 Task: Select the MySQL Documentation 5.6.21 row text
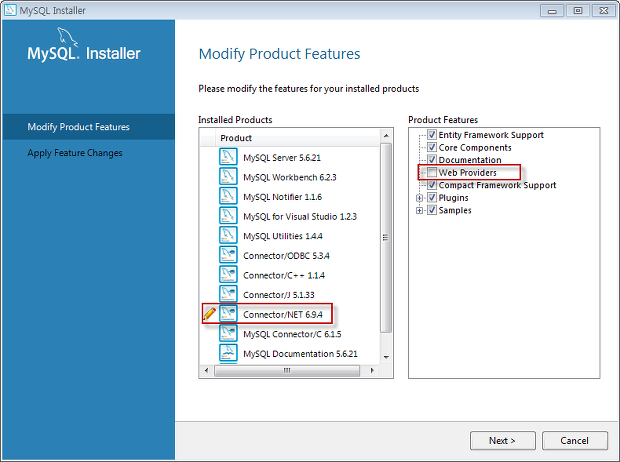coord(300,354)
